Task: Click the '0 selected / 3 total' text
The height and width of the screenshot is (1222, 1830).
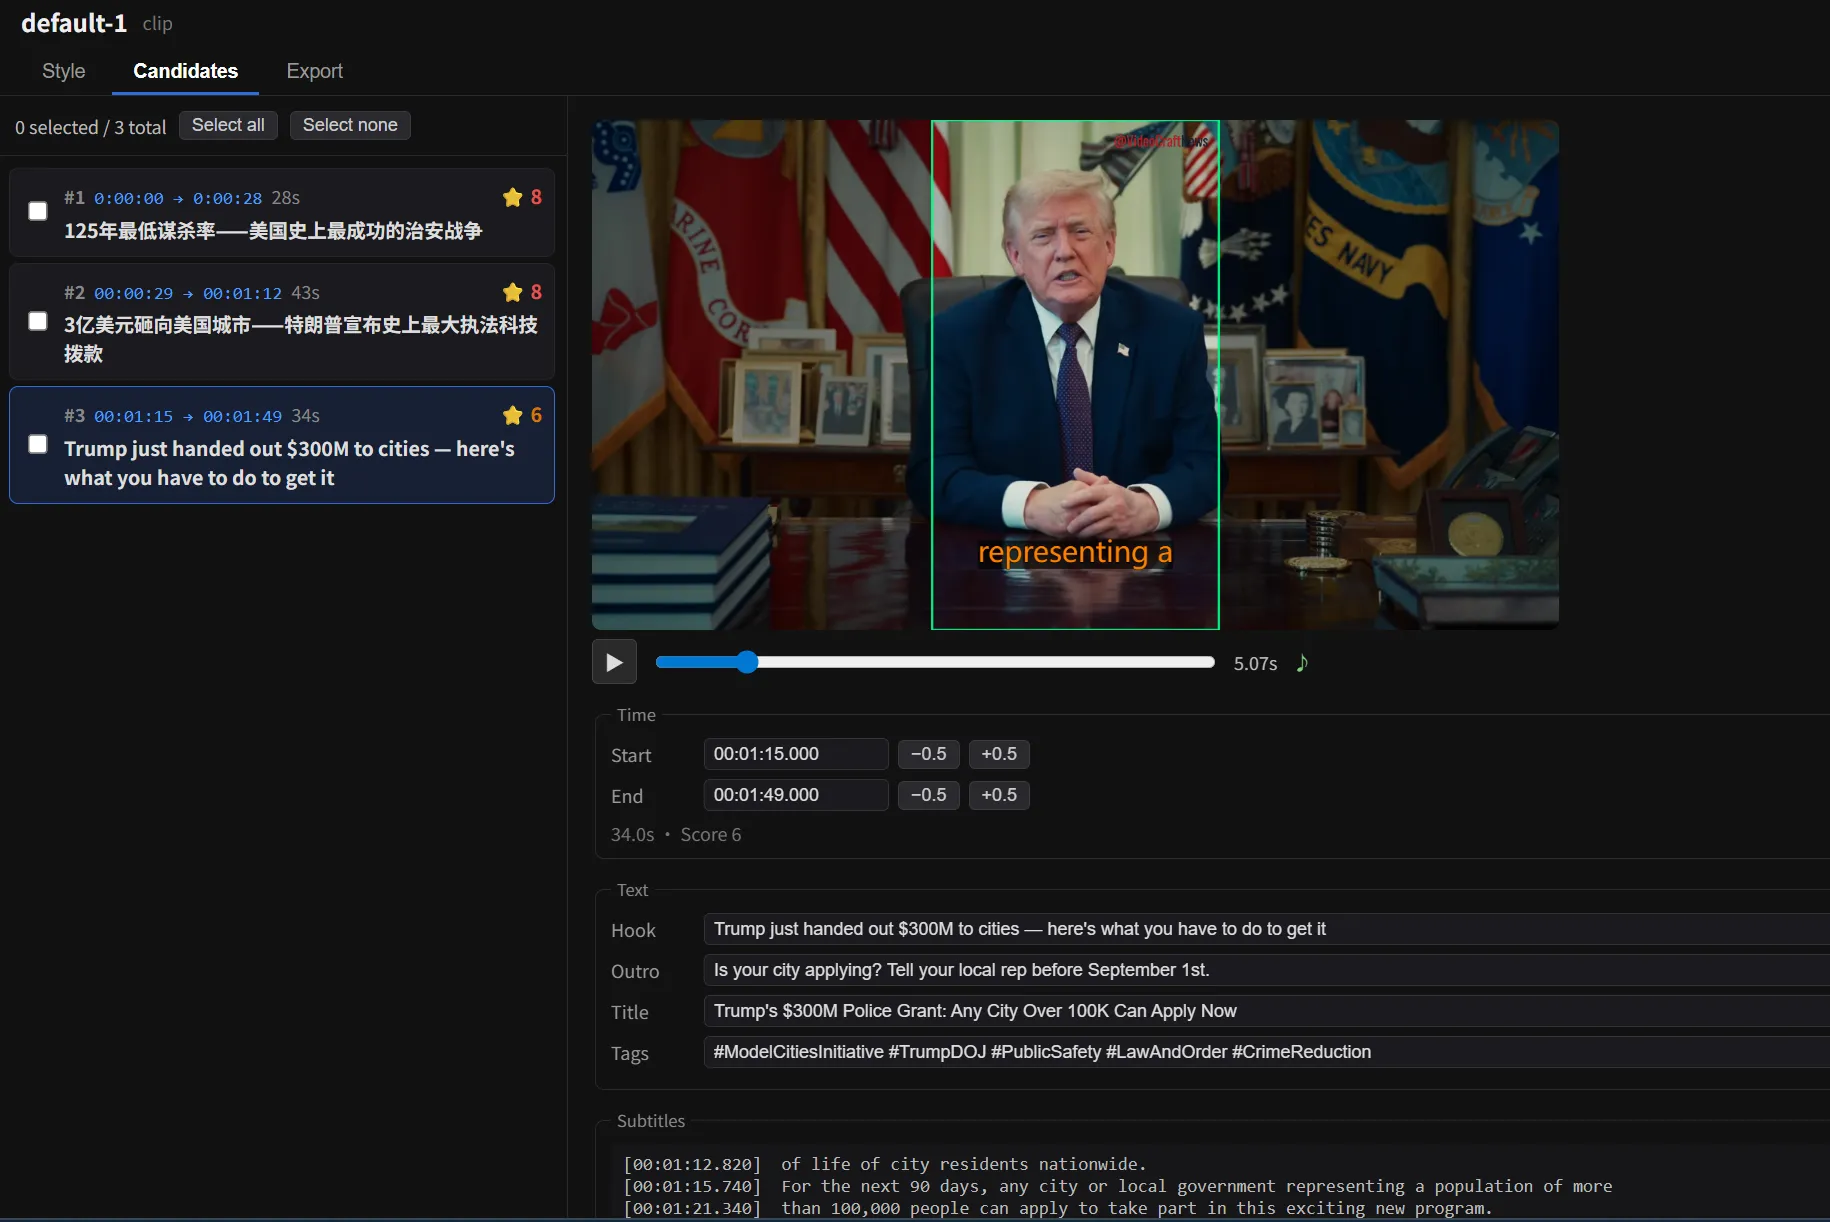Action: [91, 127]
